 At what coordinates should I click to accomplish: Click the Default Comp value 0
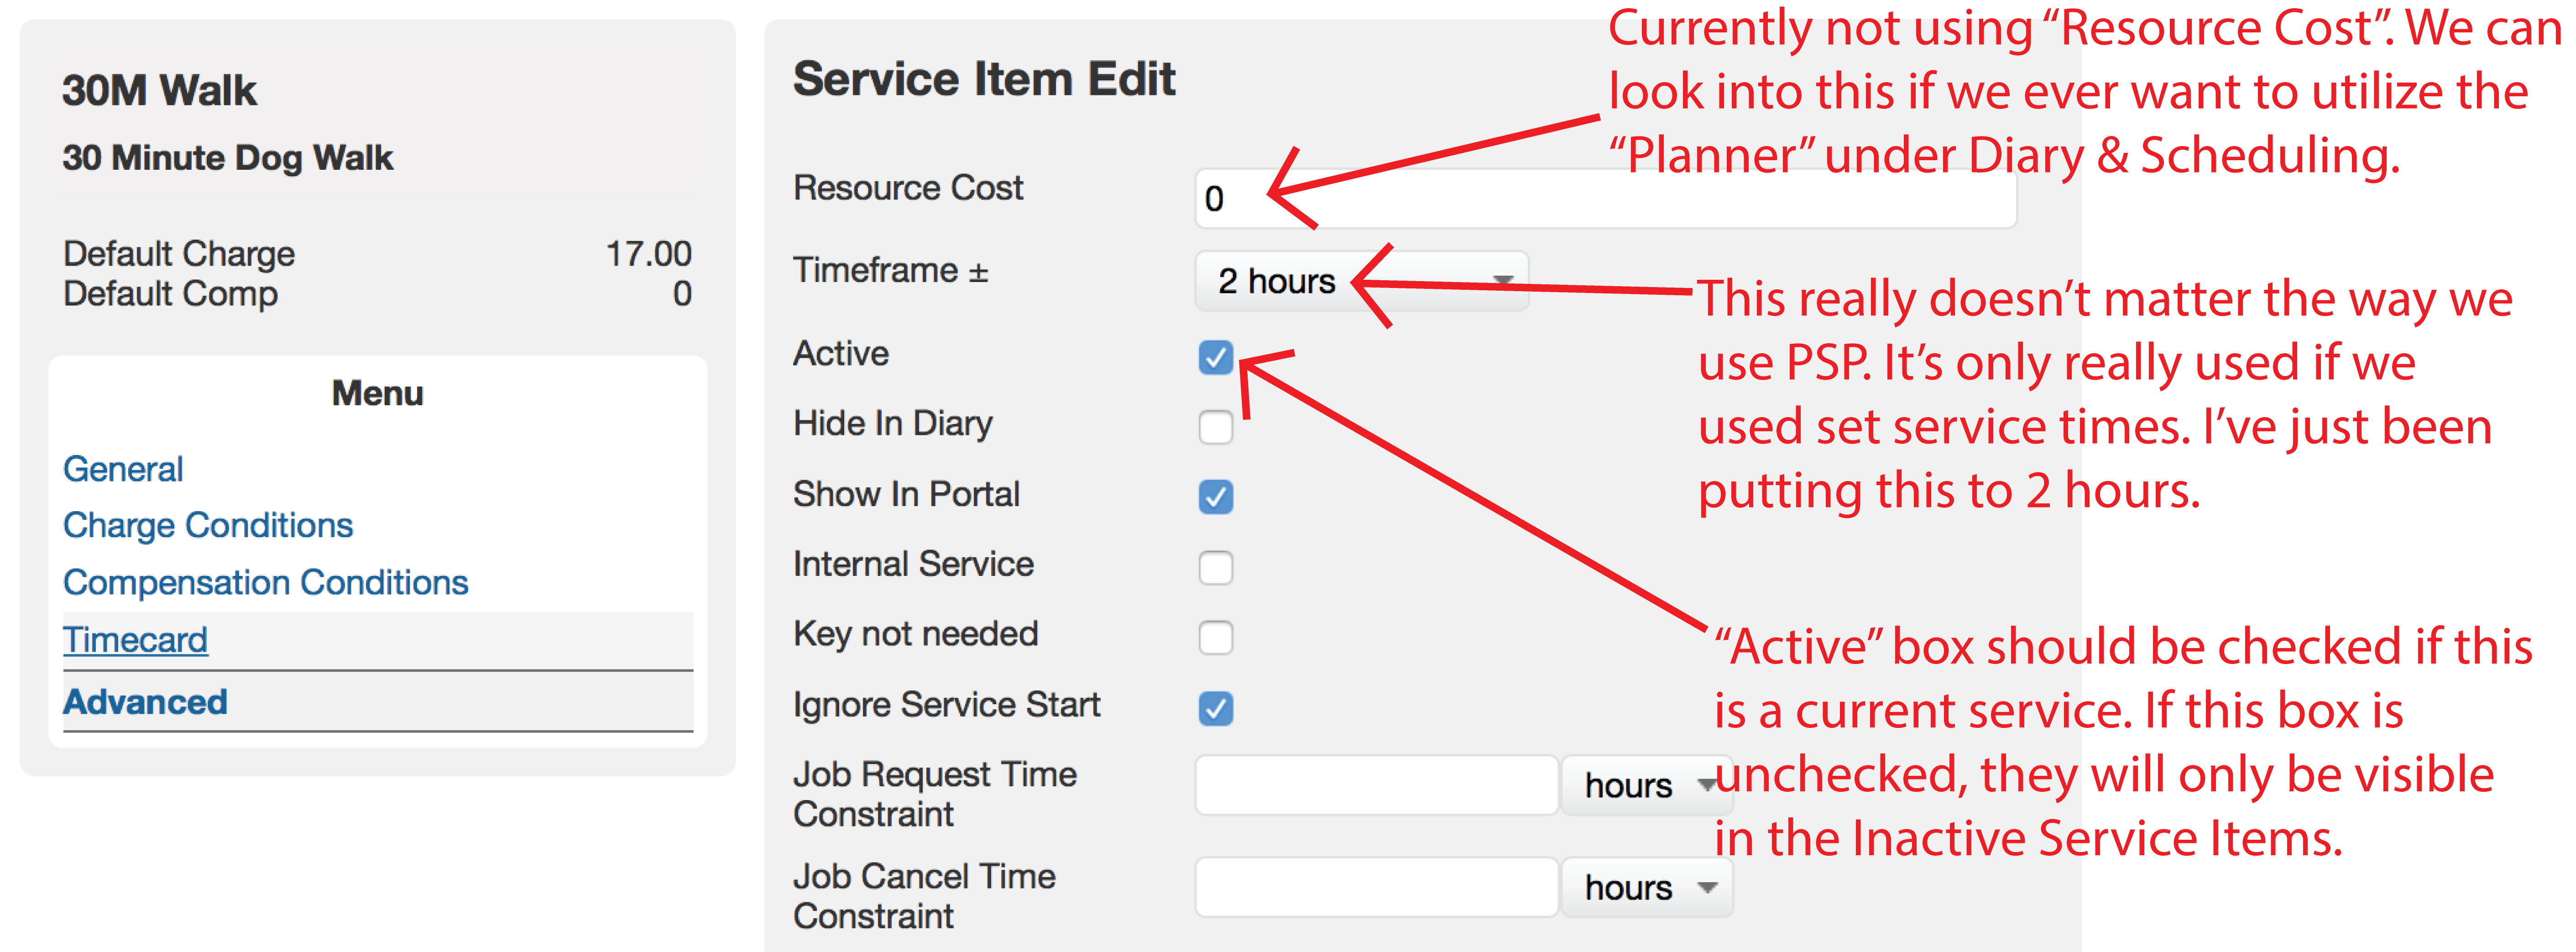point(682,294)
